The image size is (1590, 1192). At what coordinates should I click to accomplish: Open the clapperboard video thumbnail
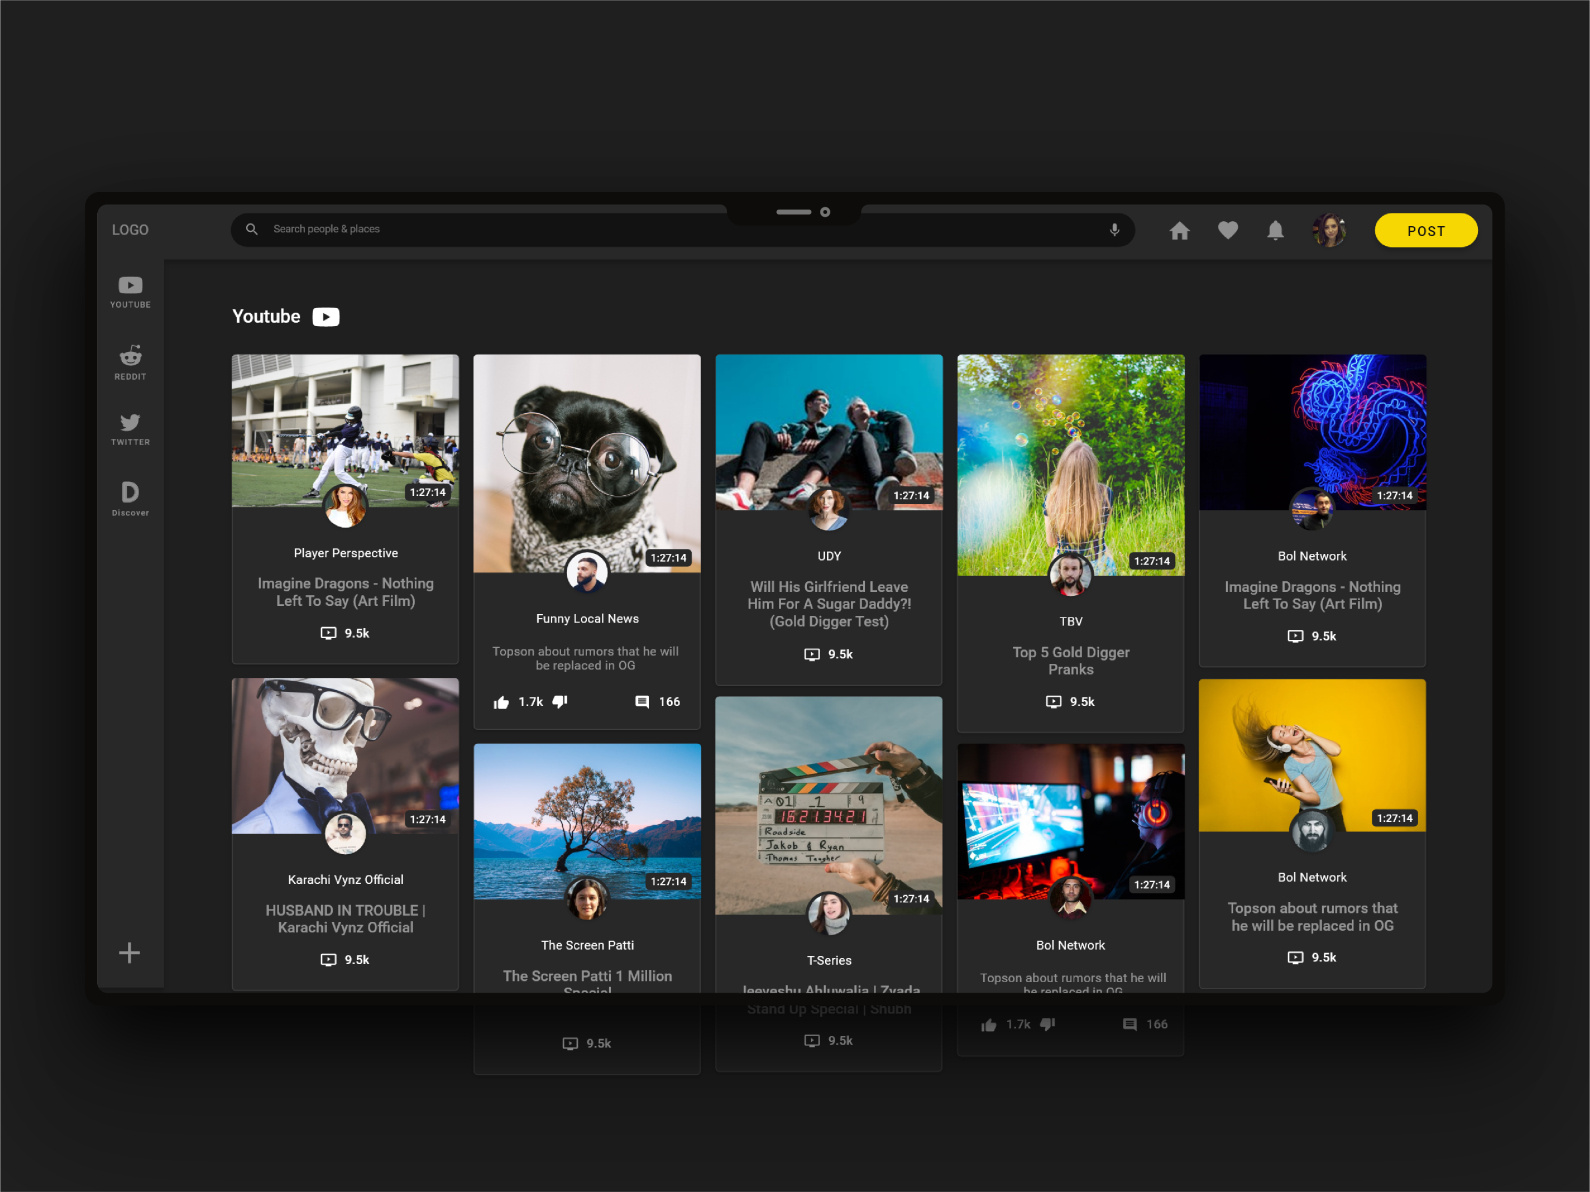[829, 806]
